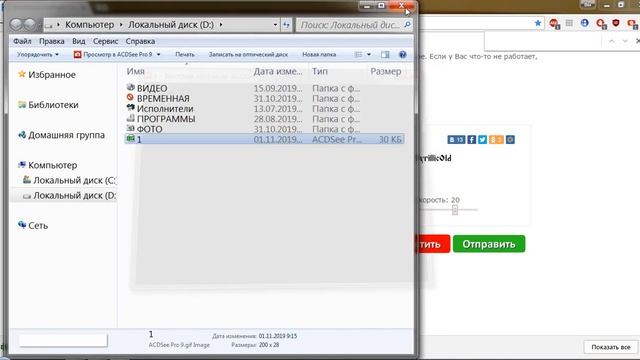Open the Вид menu
Screen dimensions: 640x360
78,41
